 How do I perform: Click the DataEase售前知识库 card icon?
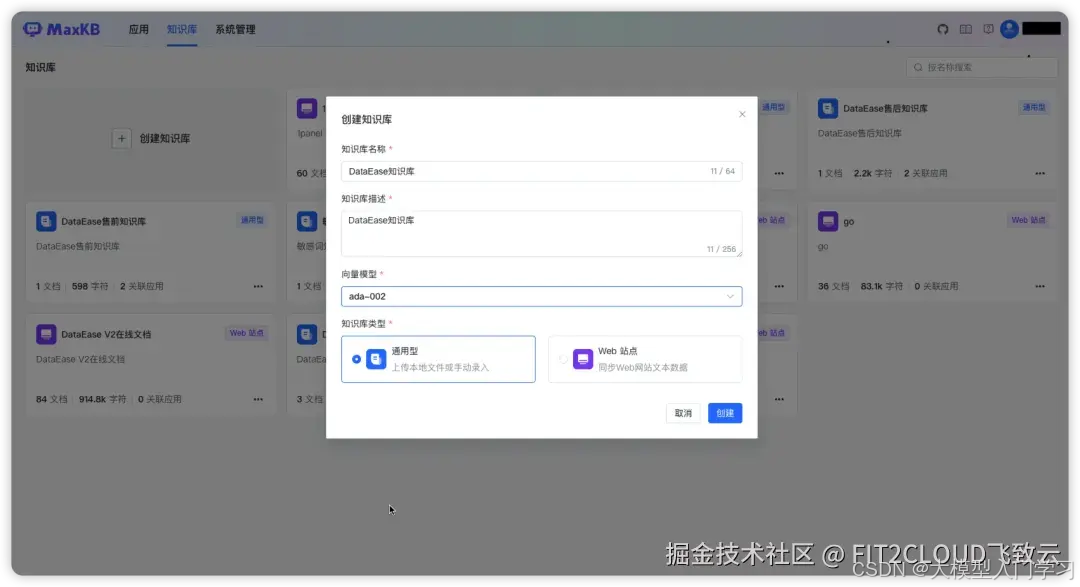click(46, 221)
